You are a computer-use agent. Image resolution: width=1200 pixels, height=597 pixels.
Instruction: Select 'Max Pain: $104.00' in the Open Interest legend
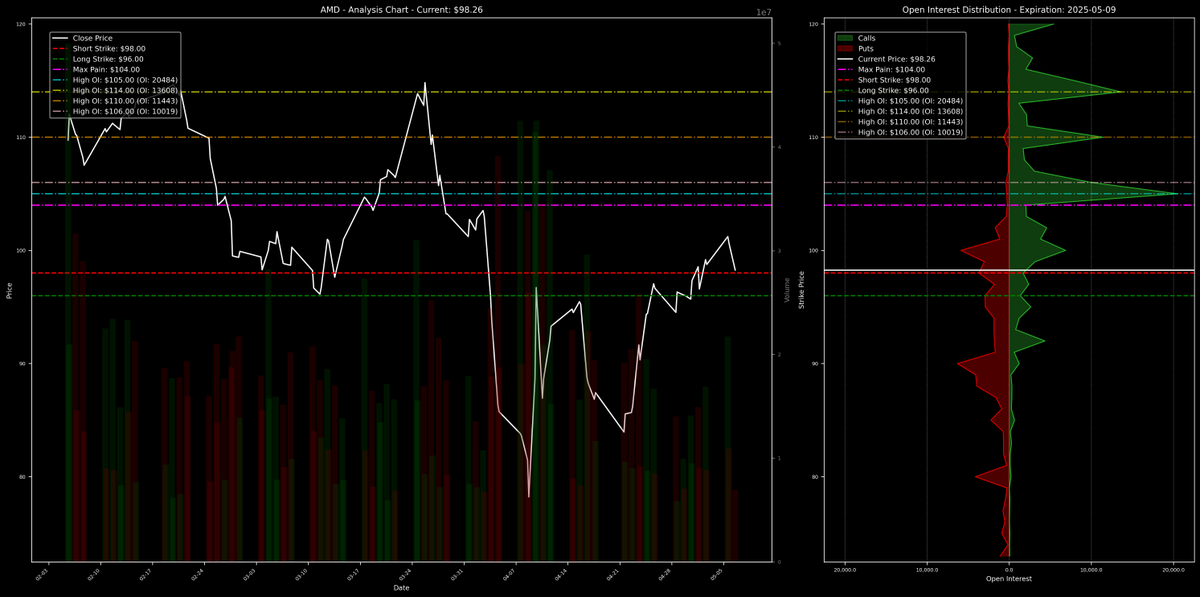(890, 70)
